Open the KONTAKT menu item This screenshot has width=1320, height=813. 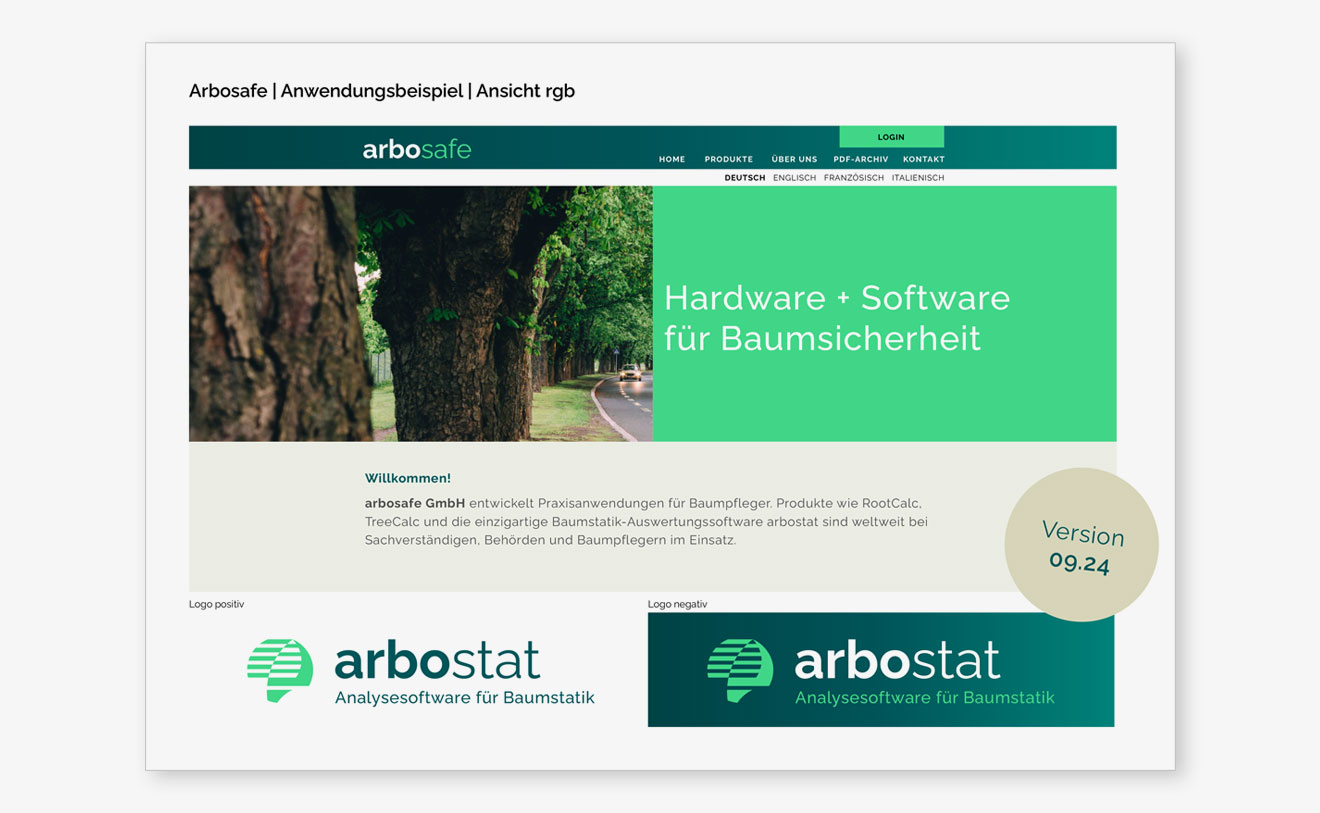[924, 159]
